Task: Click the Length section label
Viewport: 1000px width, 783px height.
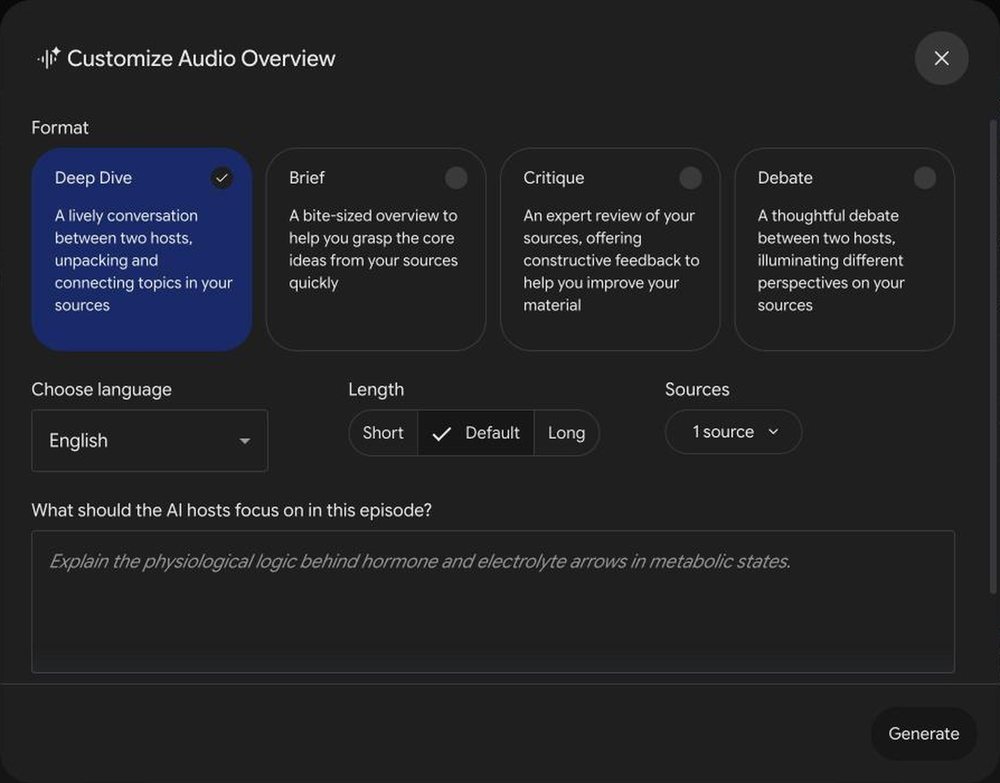Action: coord(376,390)
